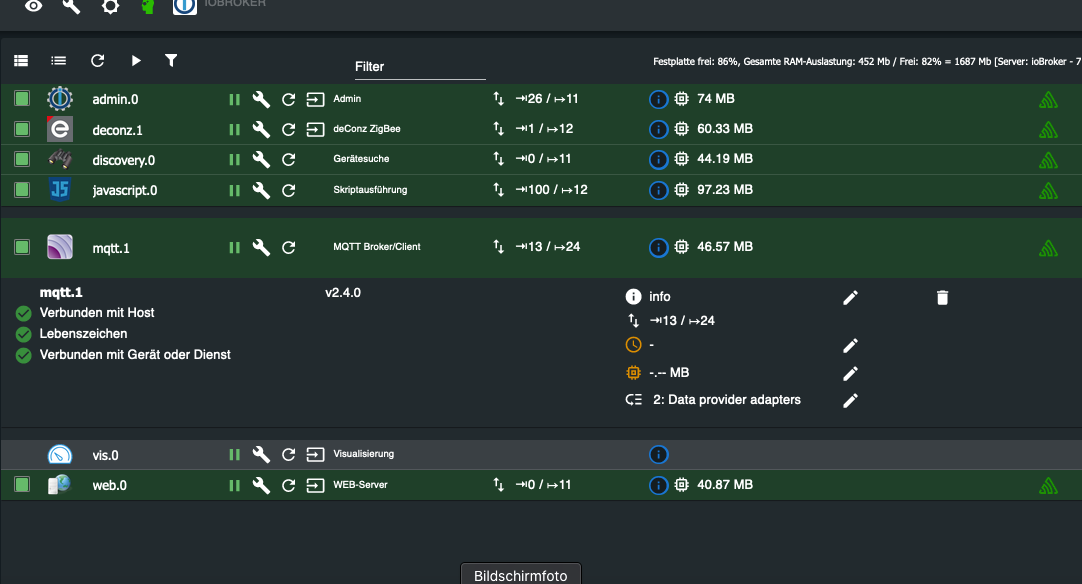Switch to the table list view
The width and height of the screenshot is (1082, 584).
(21, 61)
